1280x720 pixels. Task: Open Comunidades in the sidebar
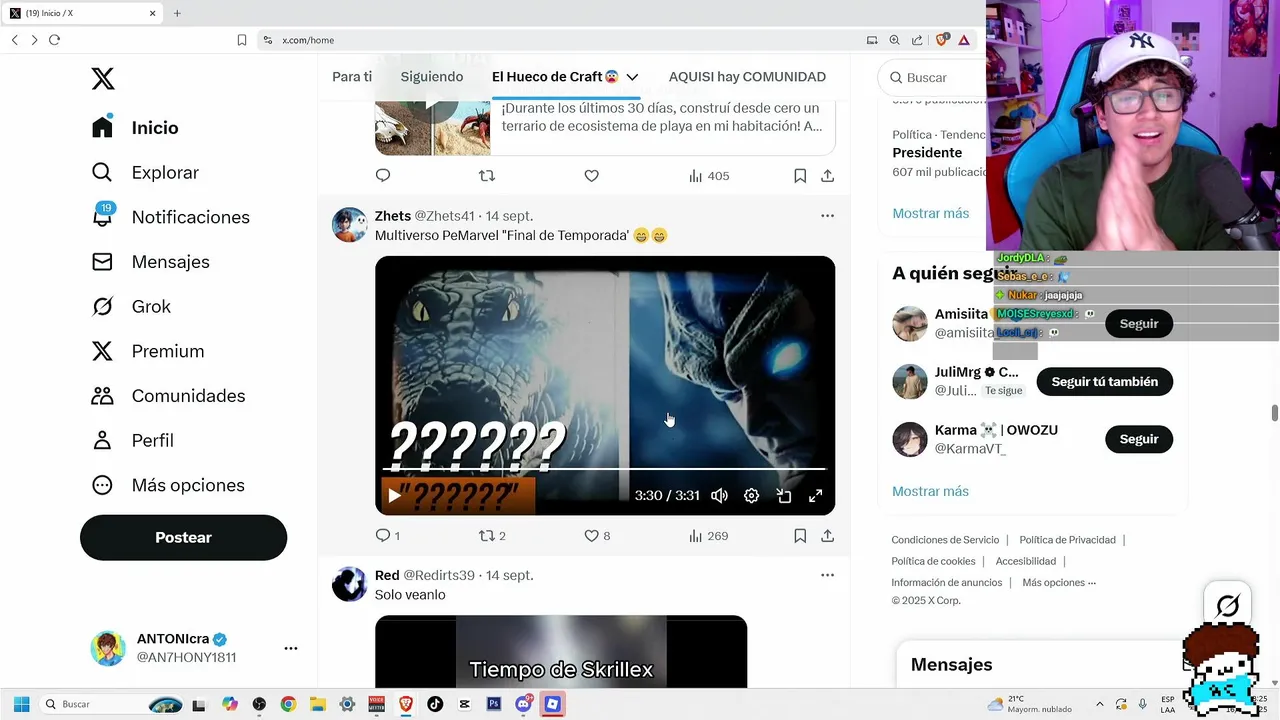coord(167,396)
